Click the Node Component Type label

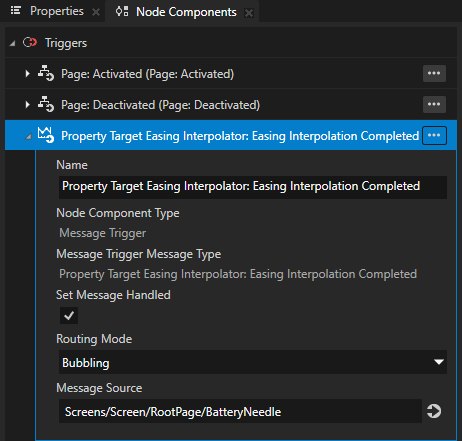118,213
